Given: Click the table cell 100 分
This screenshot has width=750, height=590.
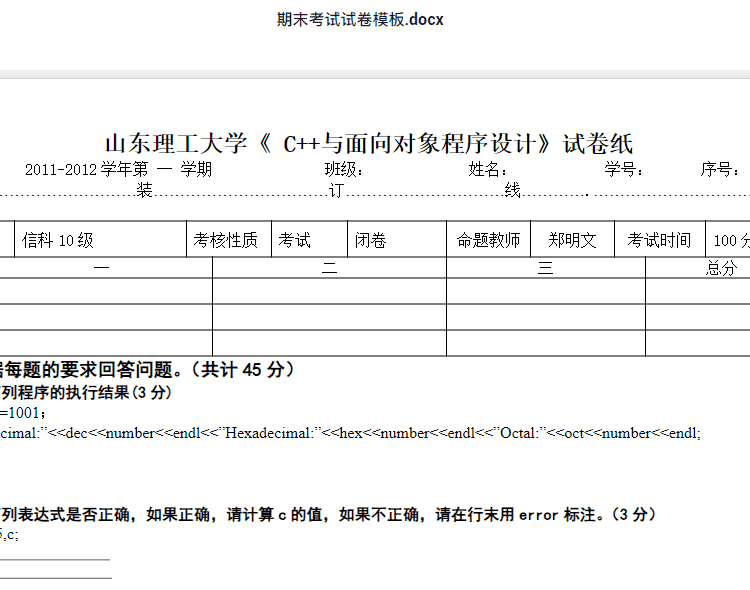Looking at the screenshot, I should [x=728, y=240].
